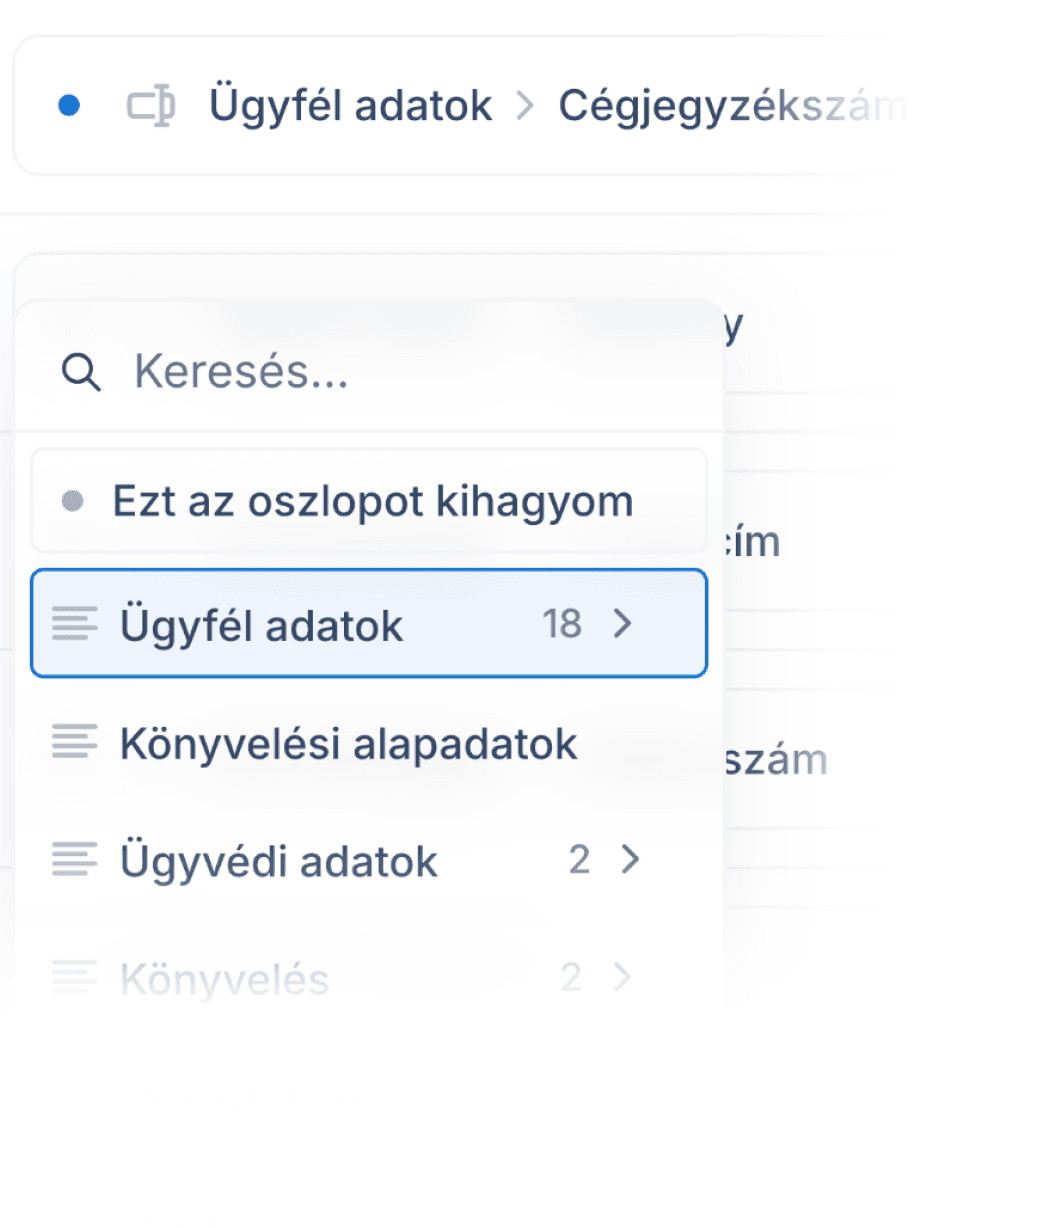Click the "Ezt az oszlopot kihagyom" option
The width and height of the screenshot is (1054, 1228).
point(372,501)
